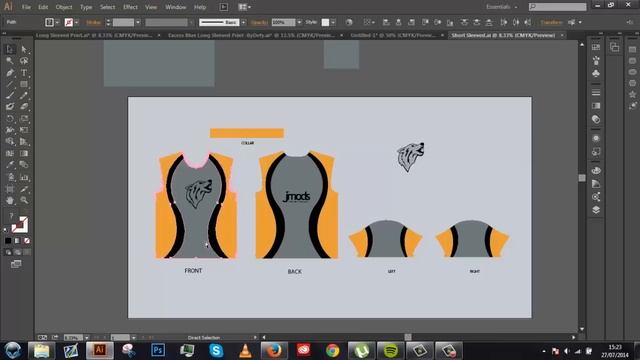The height and width of the screenshot is (360, 640).
Task: Select the Paintbrush tool
Action: (10, 96)
